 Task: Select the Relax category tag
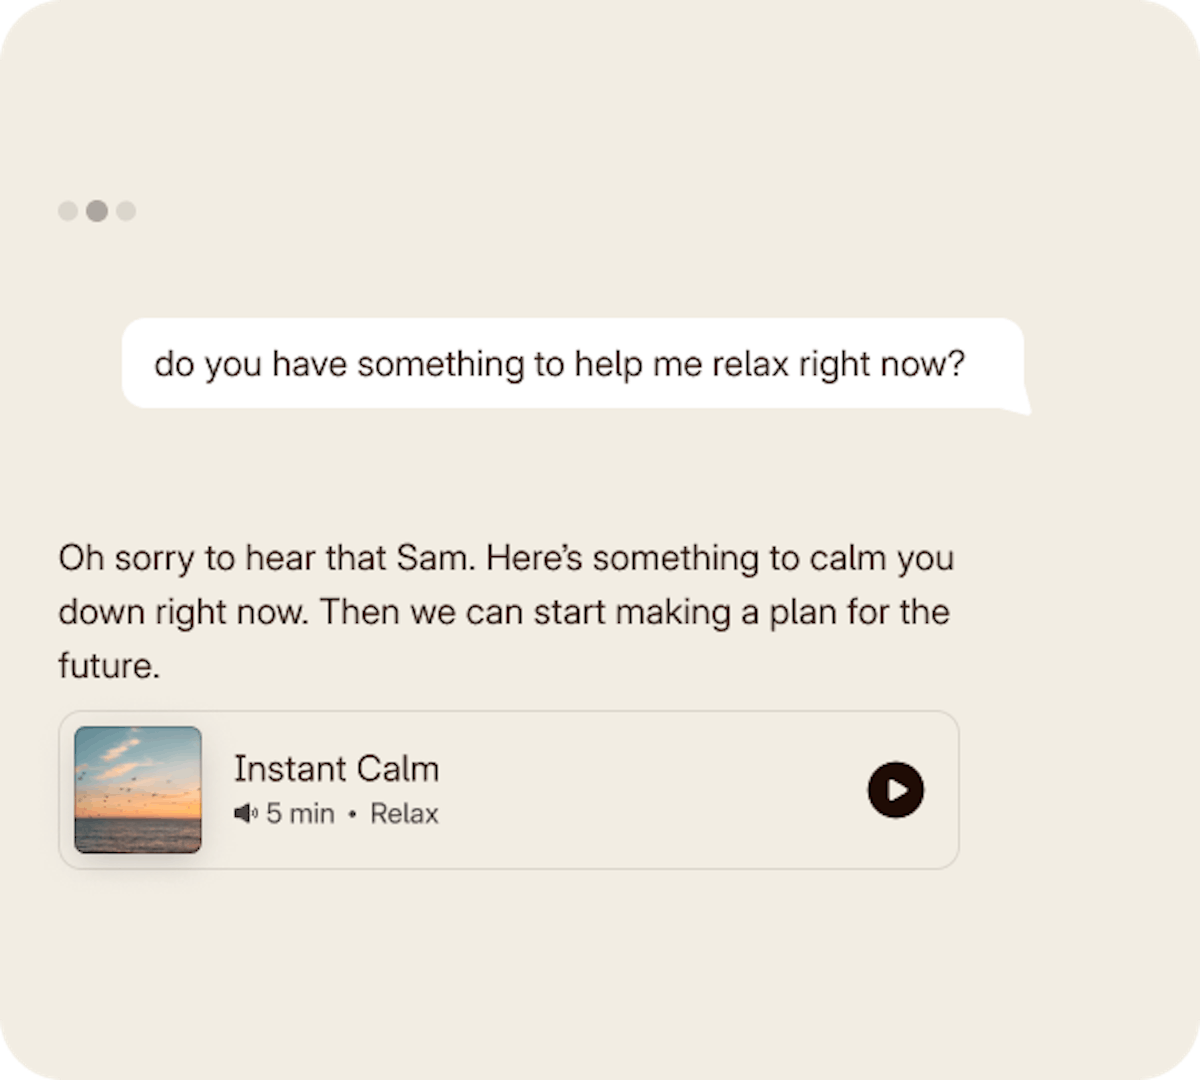[404, 814]
